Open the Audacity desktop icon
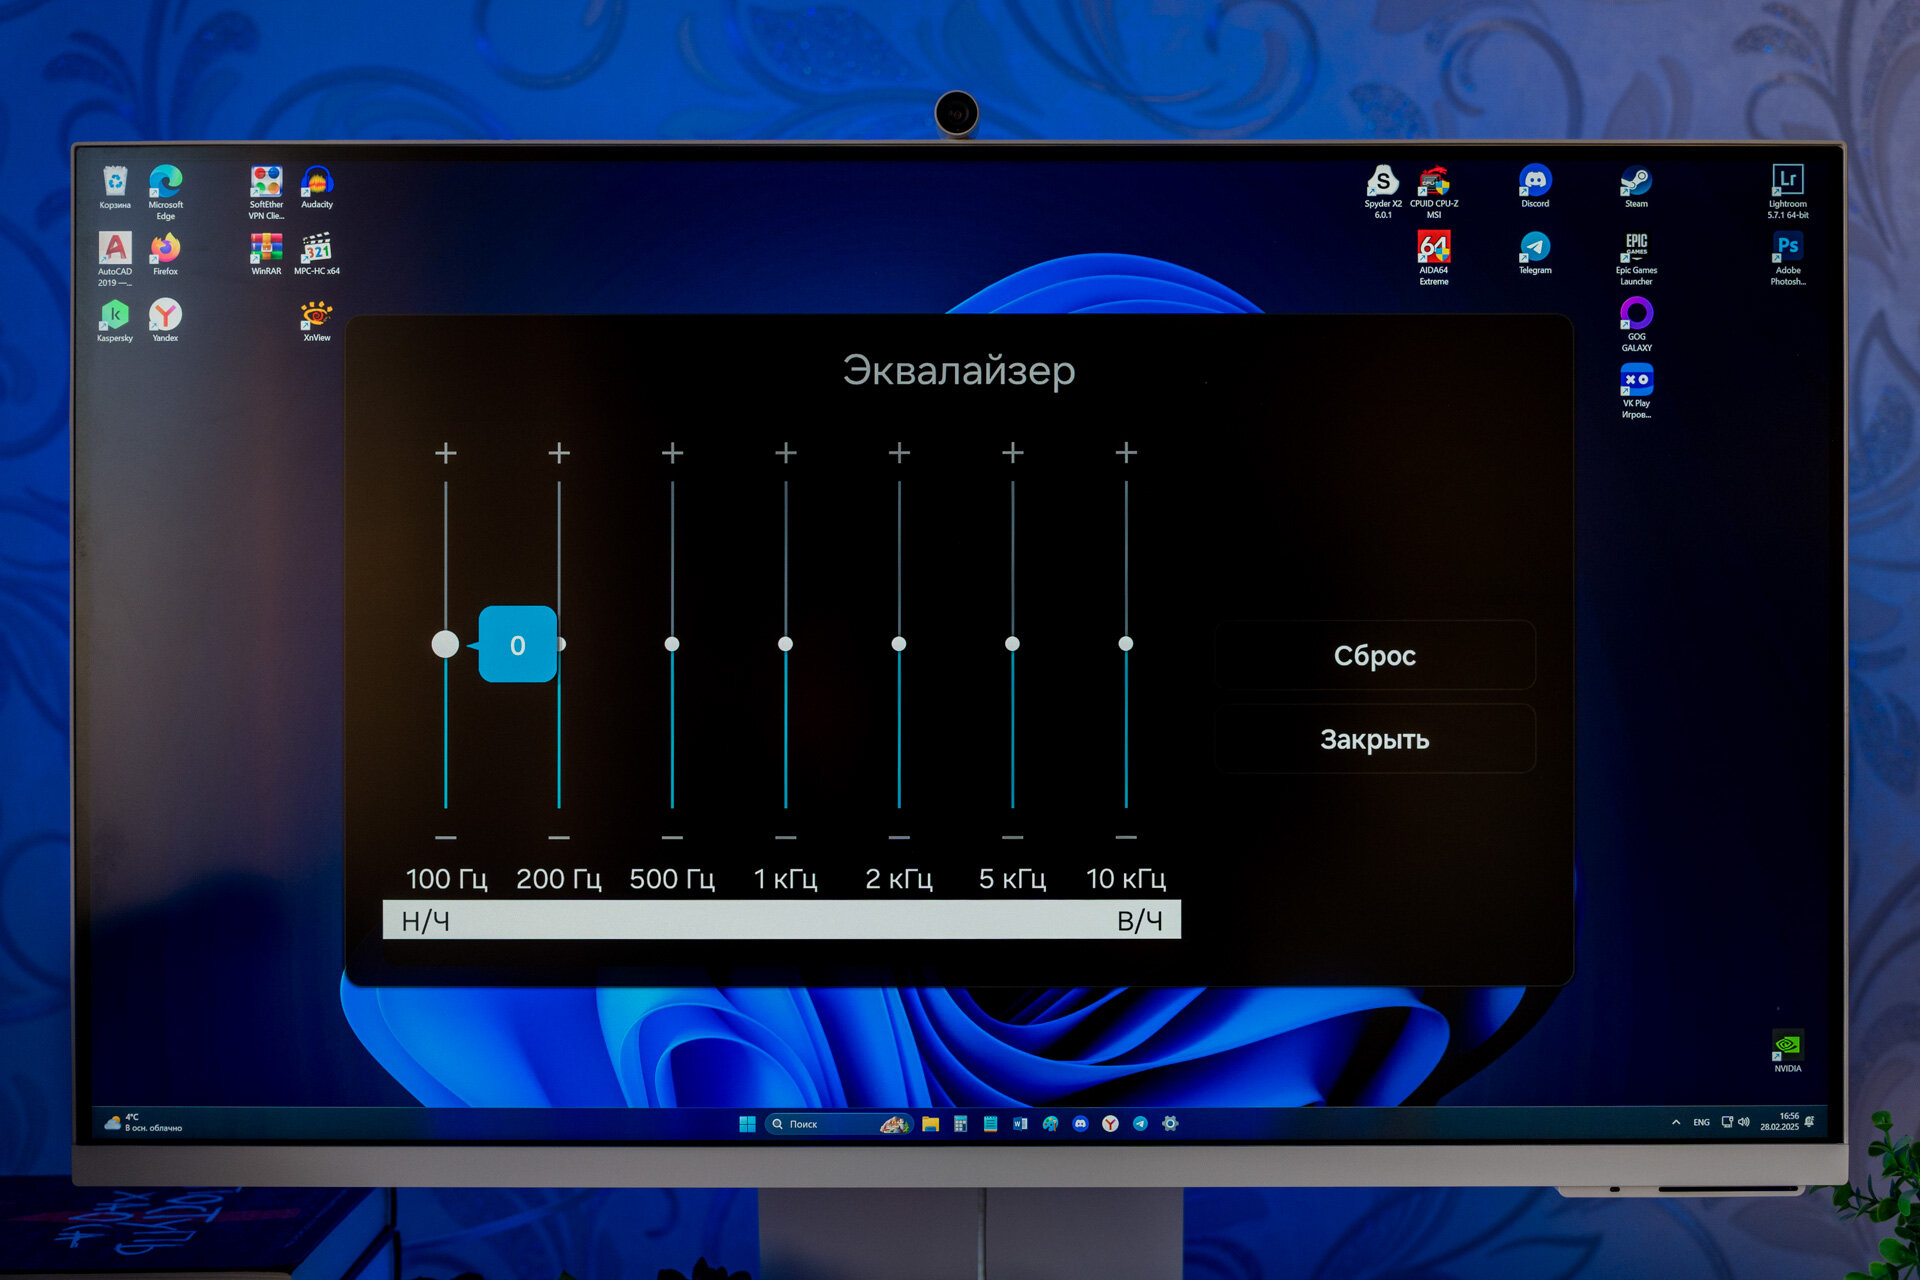This screenshot has height=1280, width=1920. click(317, 187)
